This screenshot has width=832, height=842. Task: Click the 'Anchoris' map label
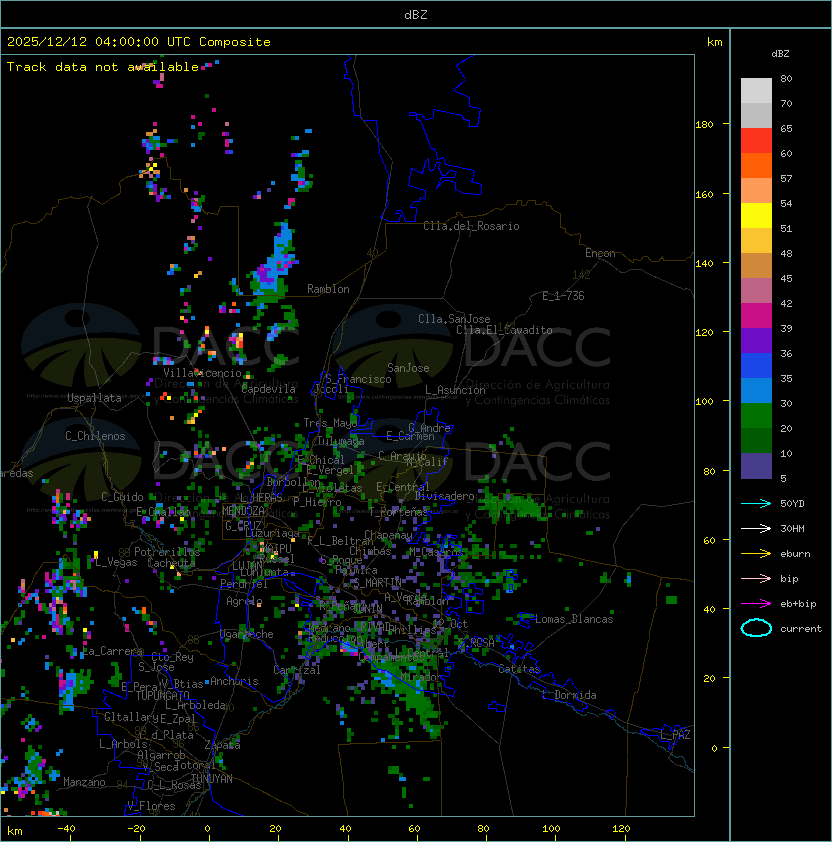pyautogui.click(x=234, y=681)
